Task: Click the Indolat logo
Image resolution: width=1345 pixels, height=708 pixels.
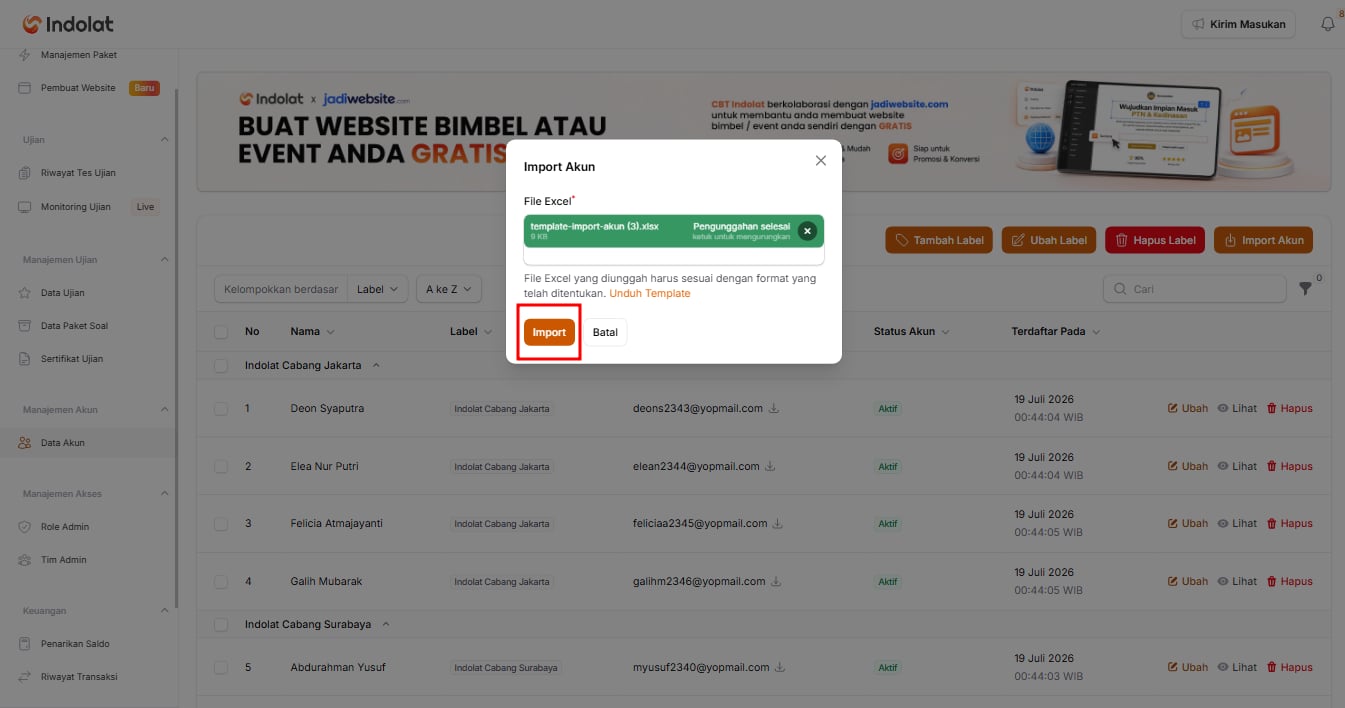Action: tap(67, 24)
